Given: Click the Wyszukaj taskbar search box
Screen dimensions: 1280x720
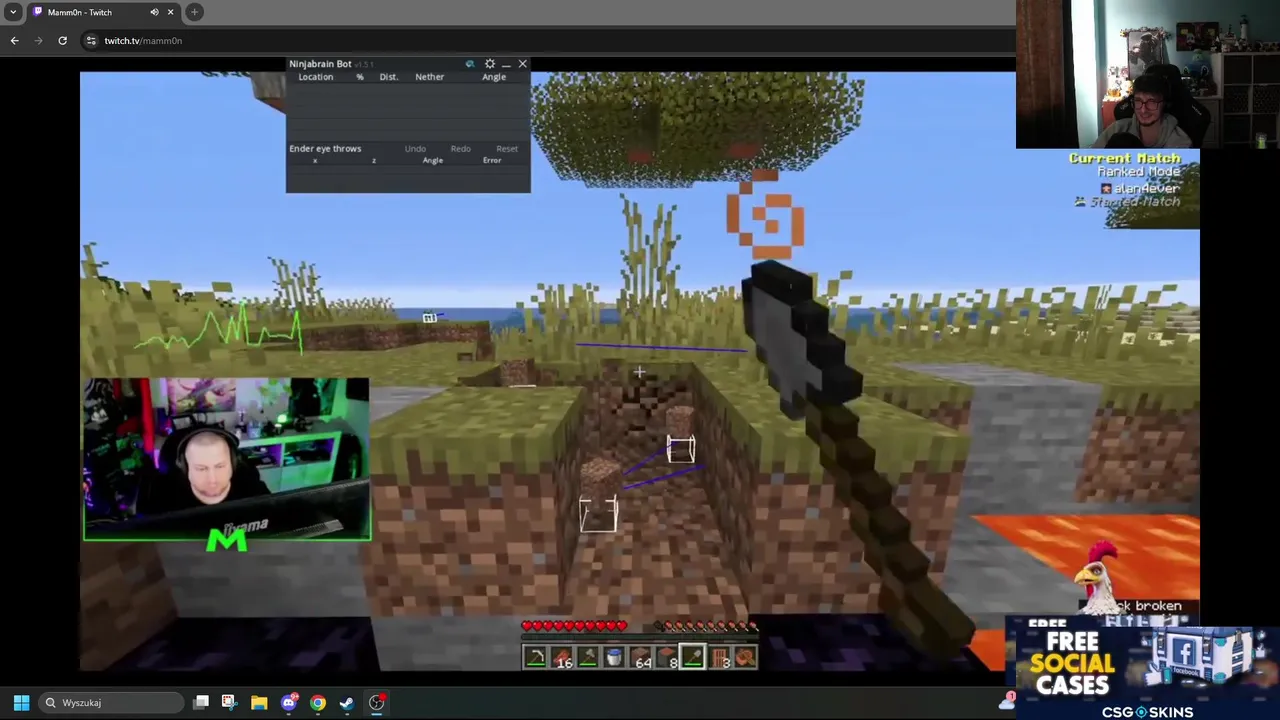Looking at the screenshot, I should pos(112,702).
